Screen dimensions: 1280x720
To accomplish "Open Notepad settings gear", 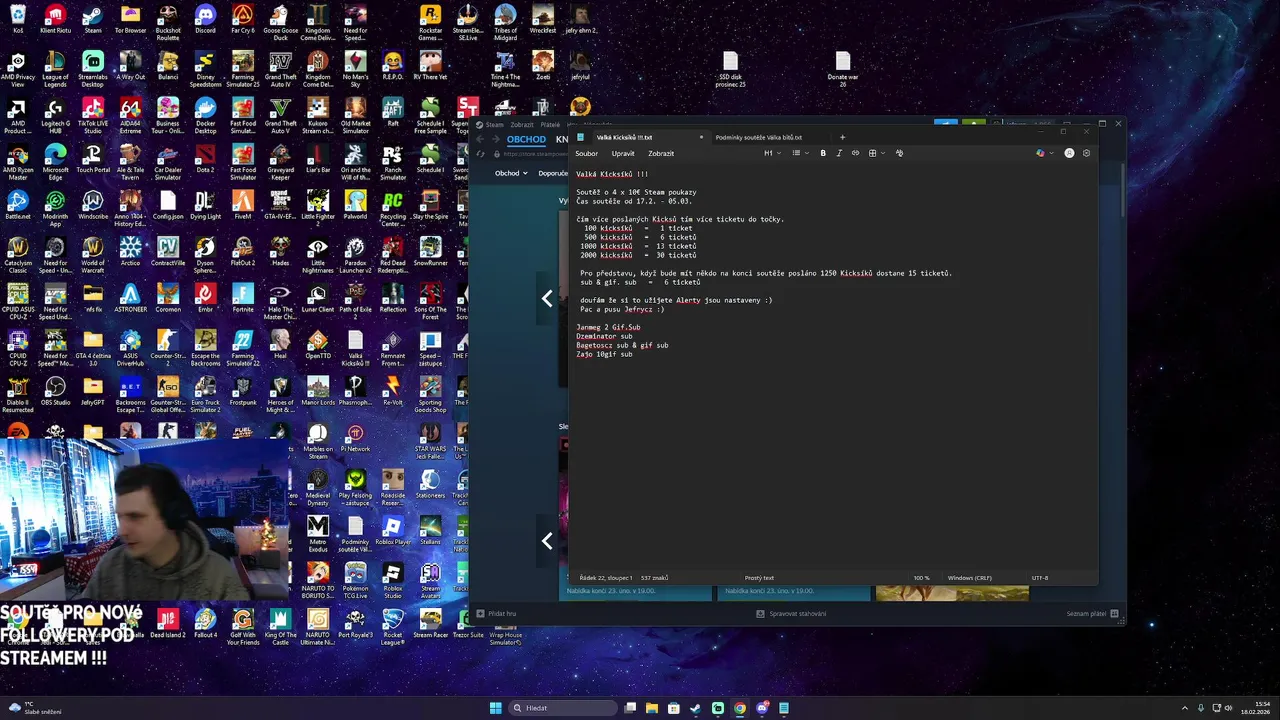I will [1086, 153].
